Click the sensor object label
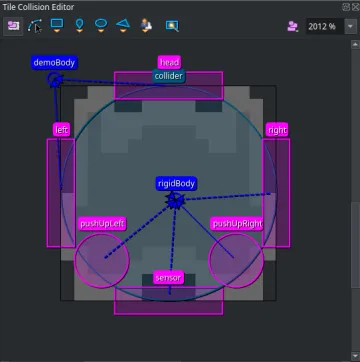Screen dimensions: 360x362 [168, 277]
